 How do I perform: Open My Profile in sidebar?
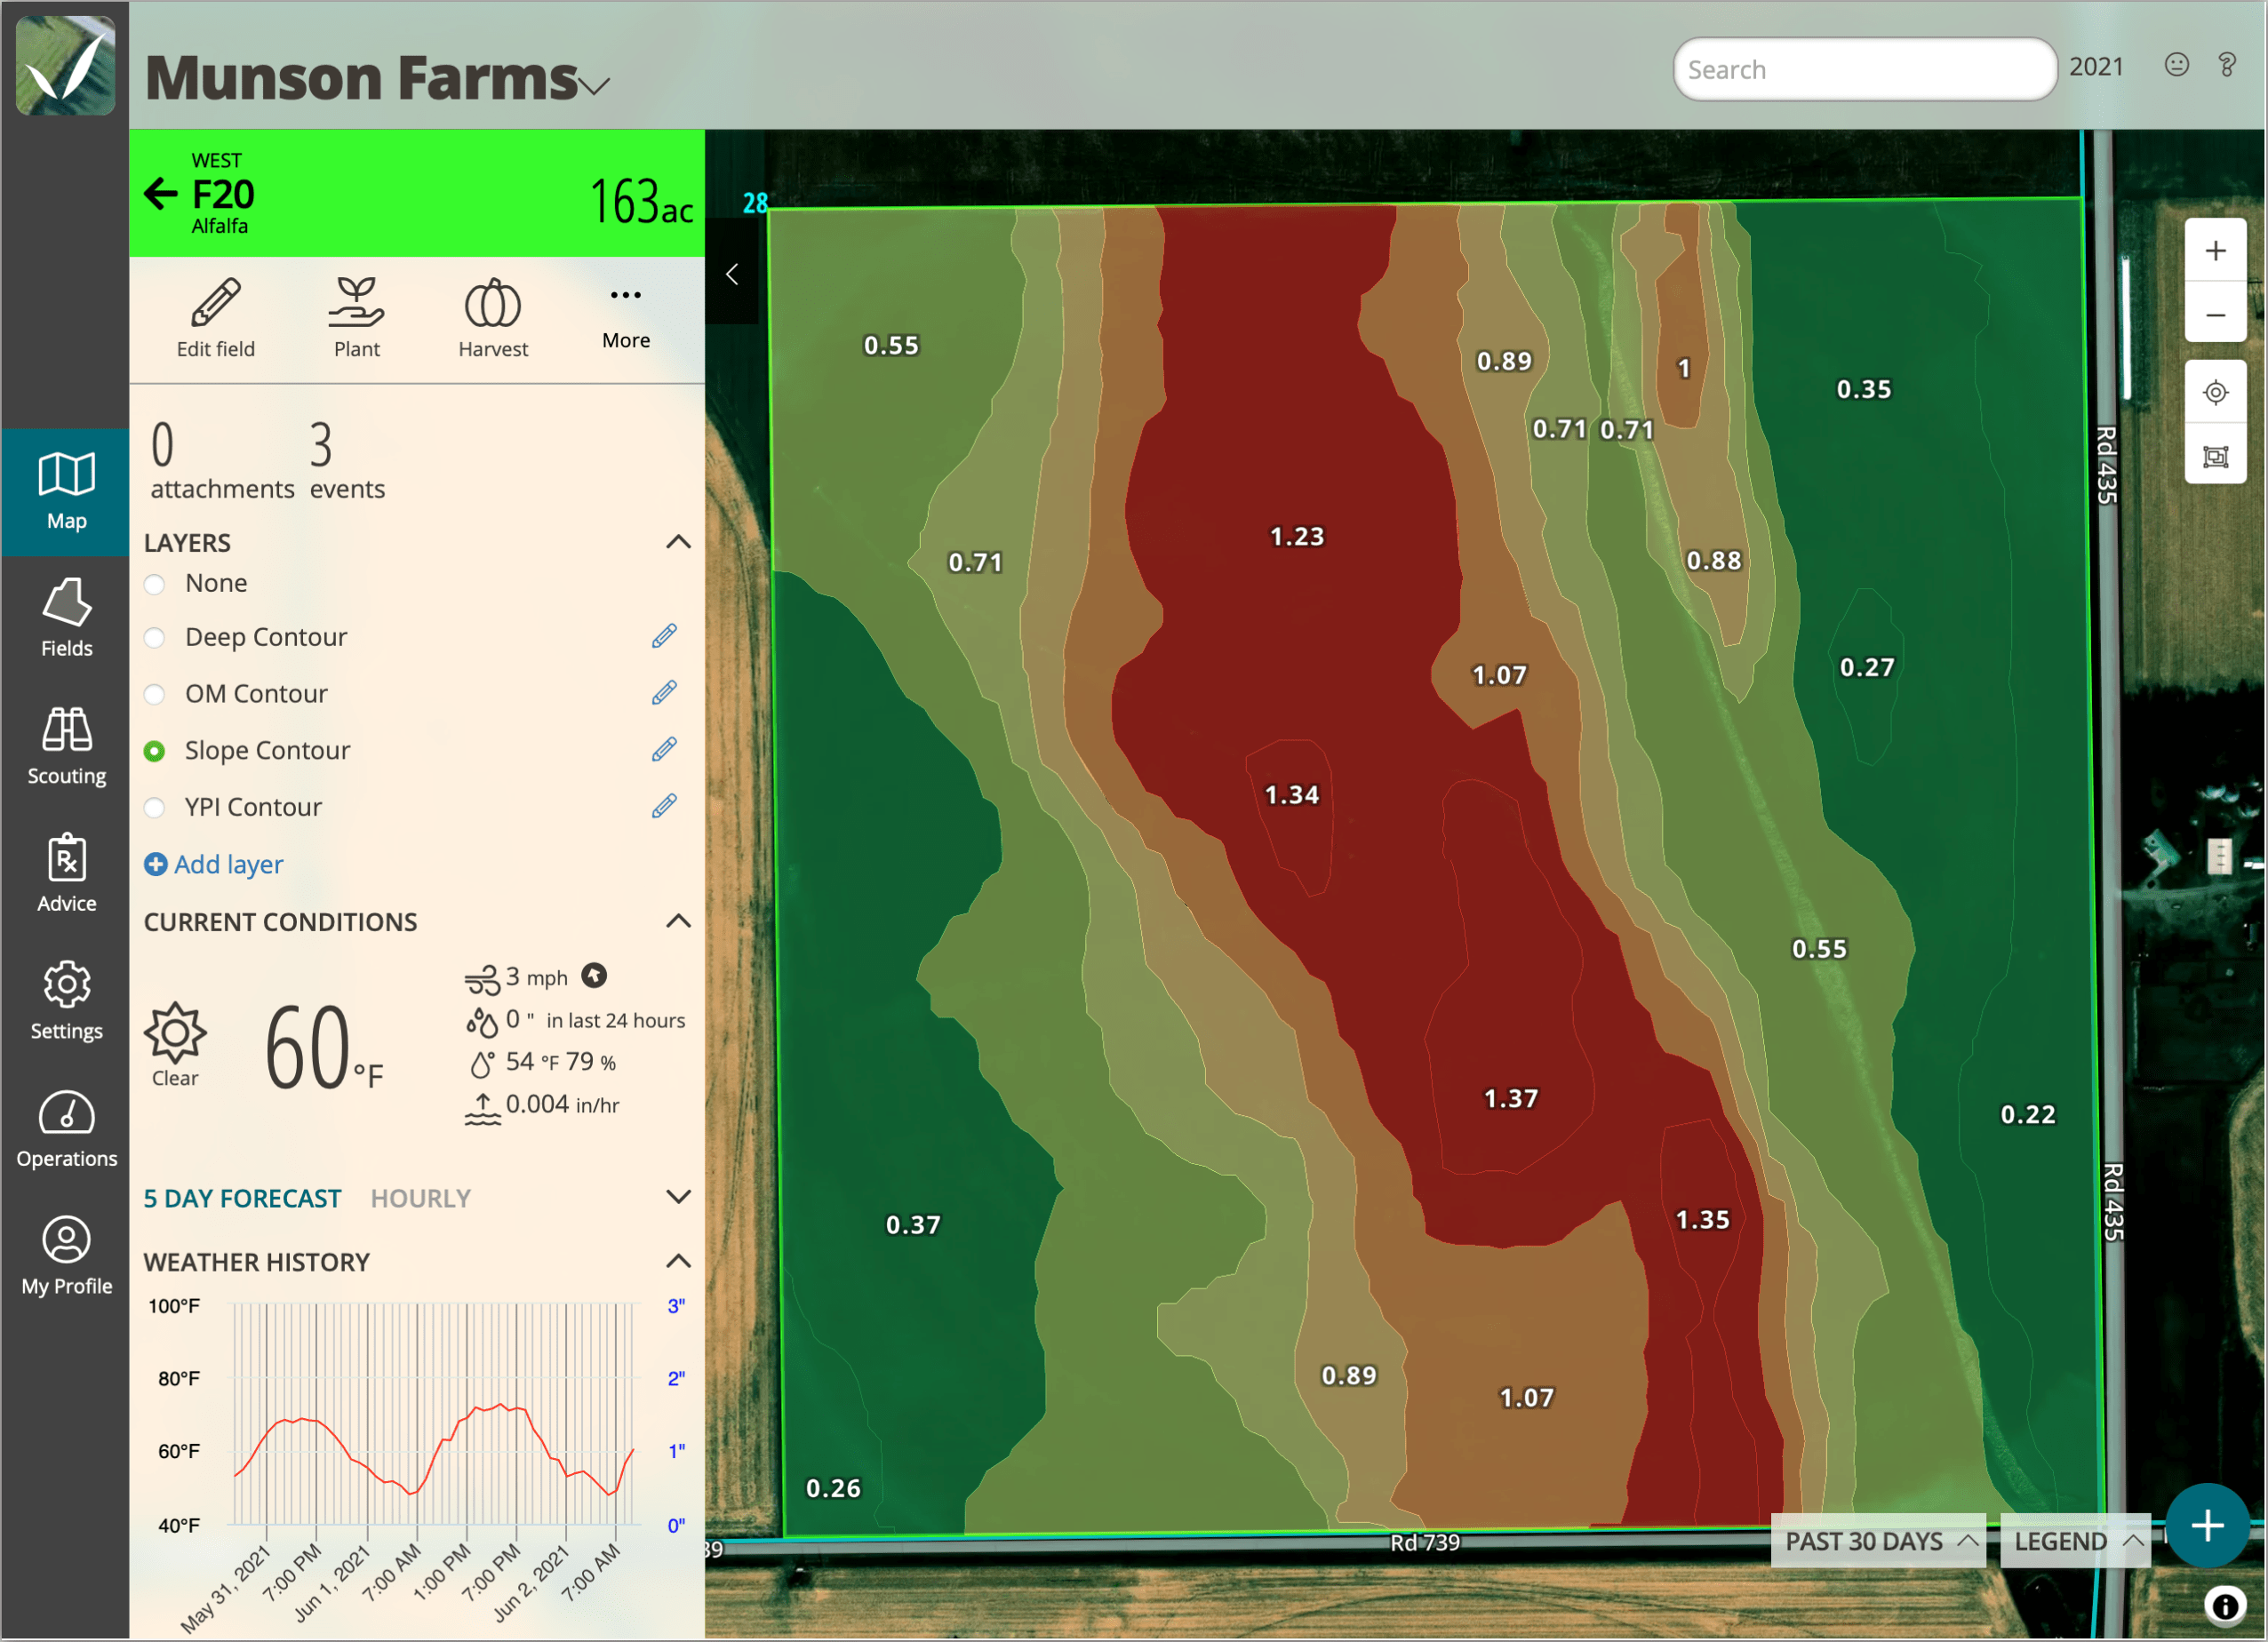coord(66,1256)
